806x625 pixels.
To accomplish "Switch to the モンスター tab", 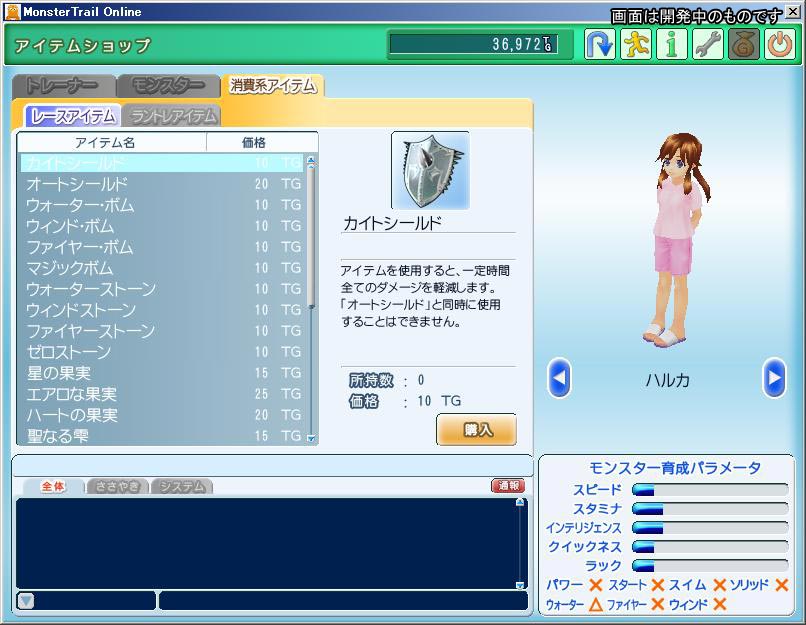I will [x=169, y=85].
